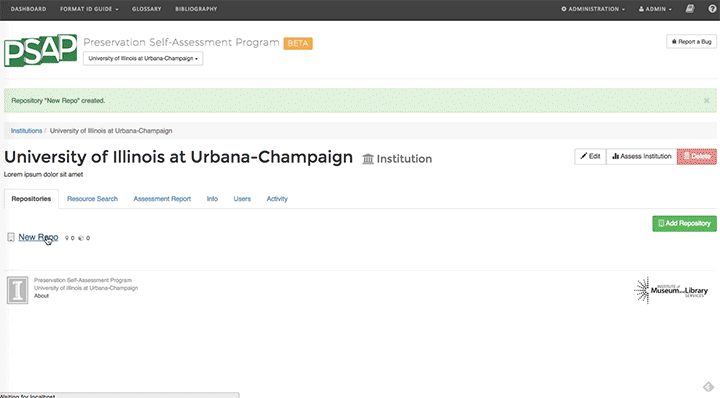720x398 pixels.
Task: Open the Bibliography page
Action: click(x=196, y=9)
